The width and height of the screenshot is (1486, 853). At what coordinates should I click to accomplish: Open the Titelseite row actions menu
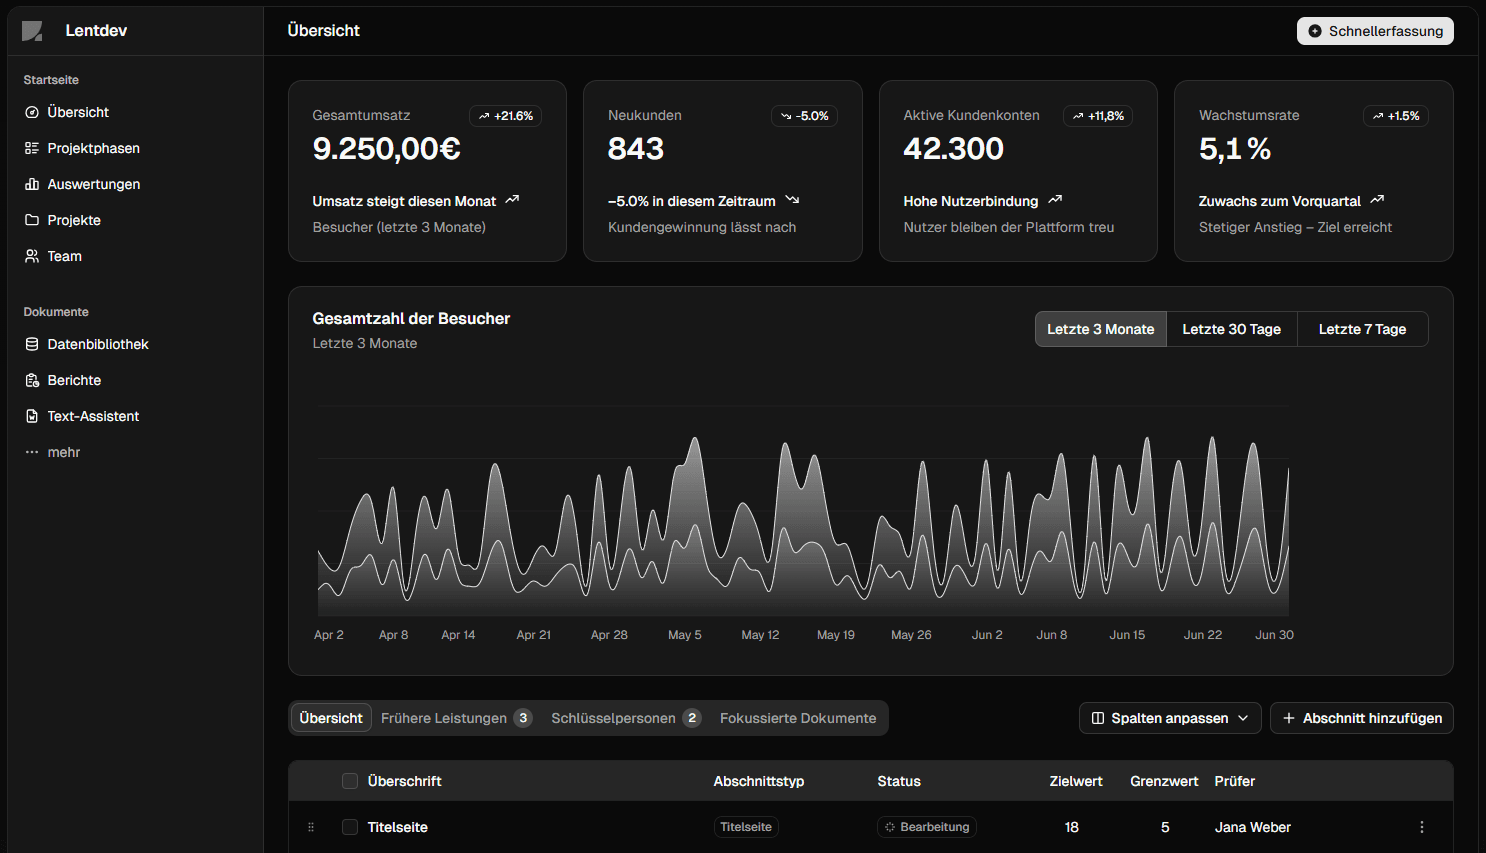click(1421, 827)
